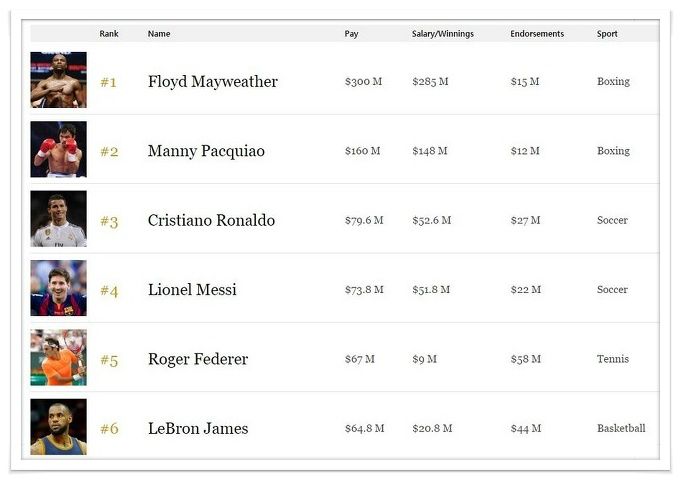
Task: Select Roger Federer's tennis photo thumbnail
Action: (58, 358)
